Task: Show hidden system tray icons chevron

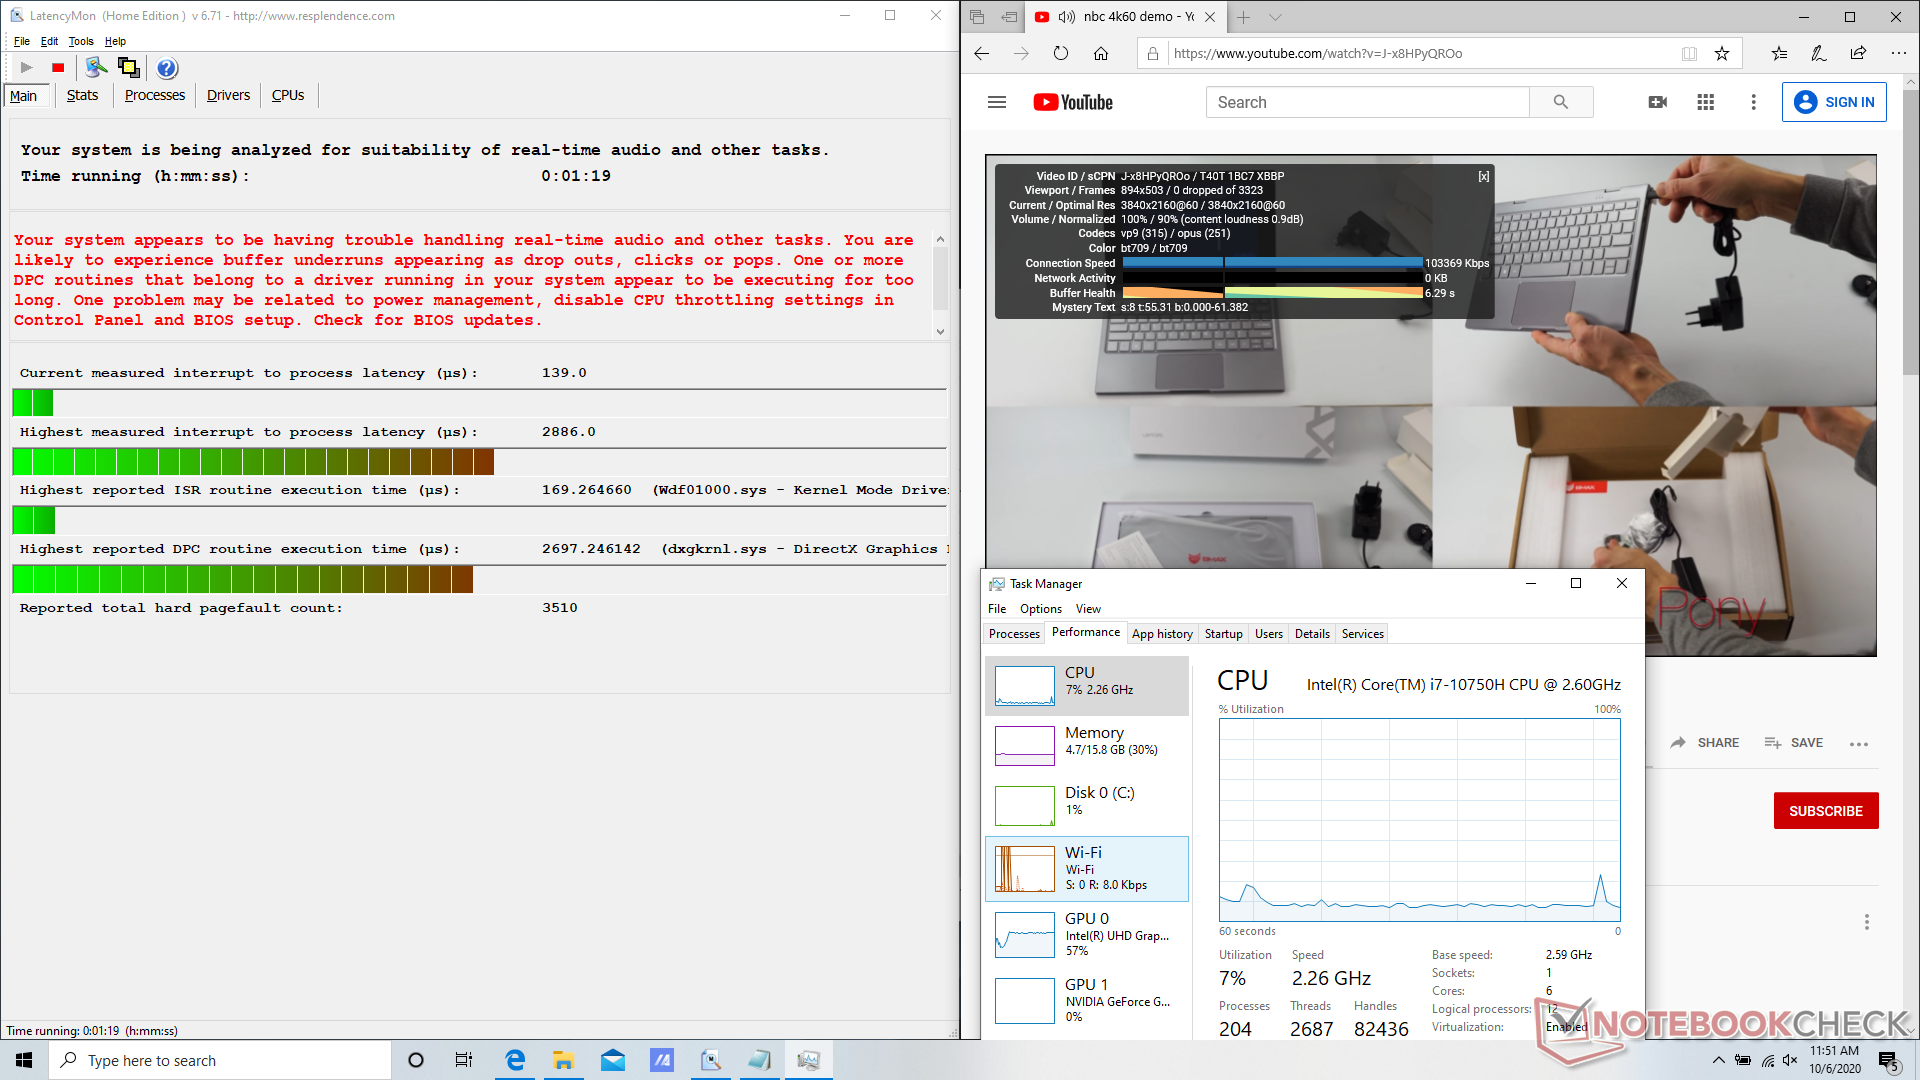Action: coord(1718,1060)
